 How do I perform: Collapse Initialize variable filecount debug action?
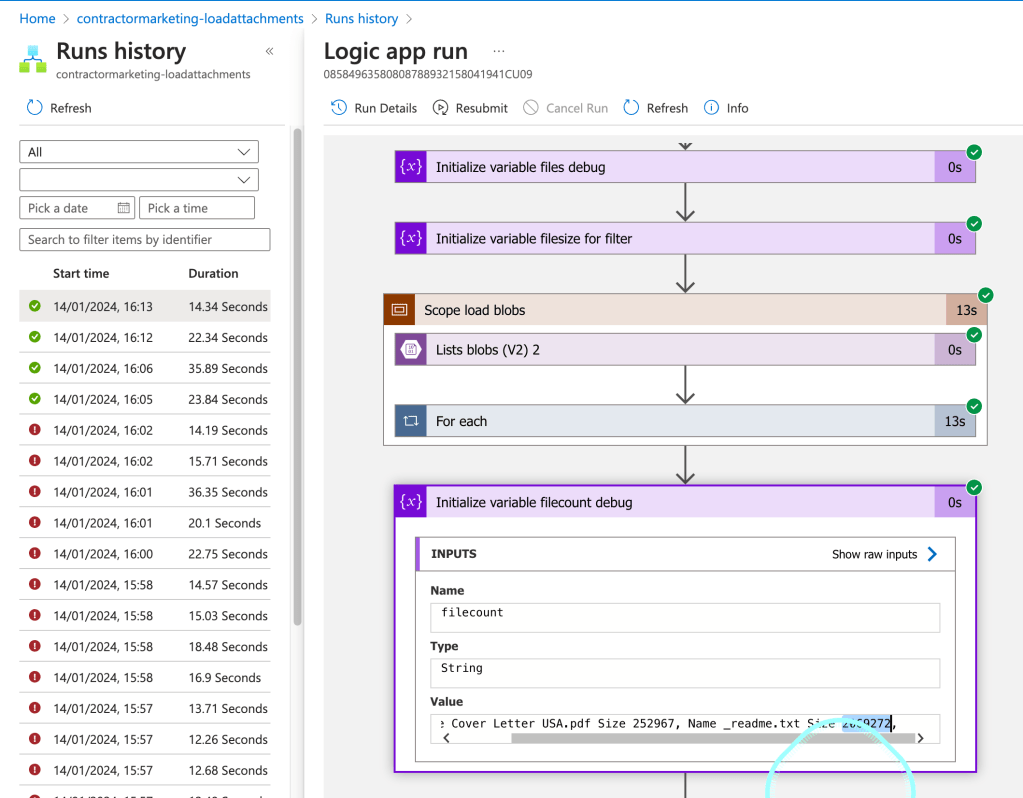click(x=685, y=502)
